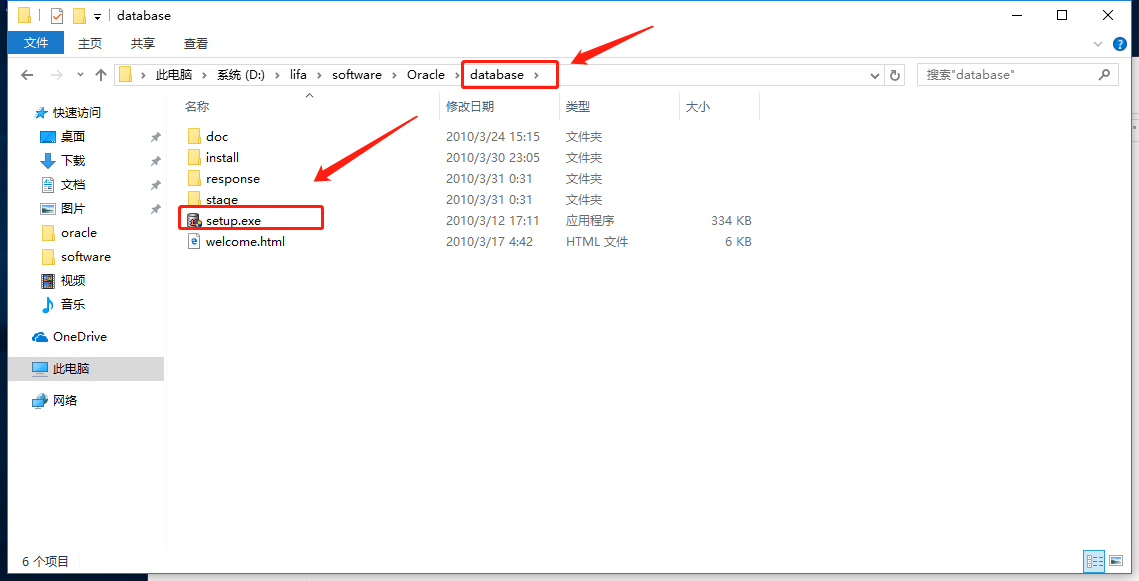Expand chevron after 此电脑 in breadcrumb
This screenshot has height=581, width=1139.
[205, 75]
